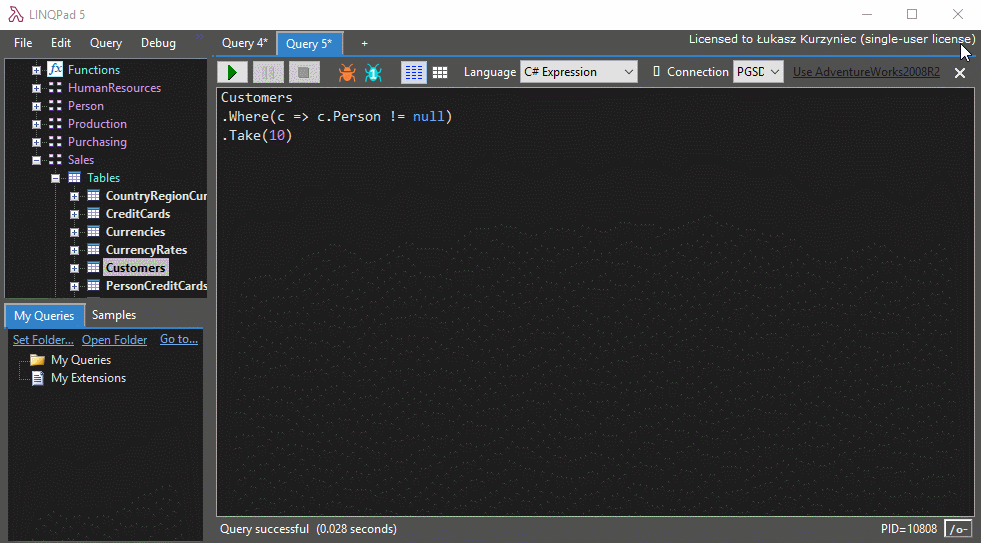Open the Debug menu

pos(158,43)
